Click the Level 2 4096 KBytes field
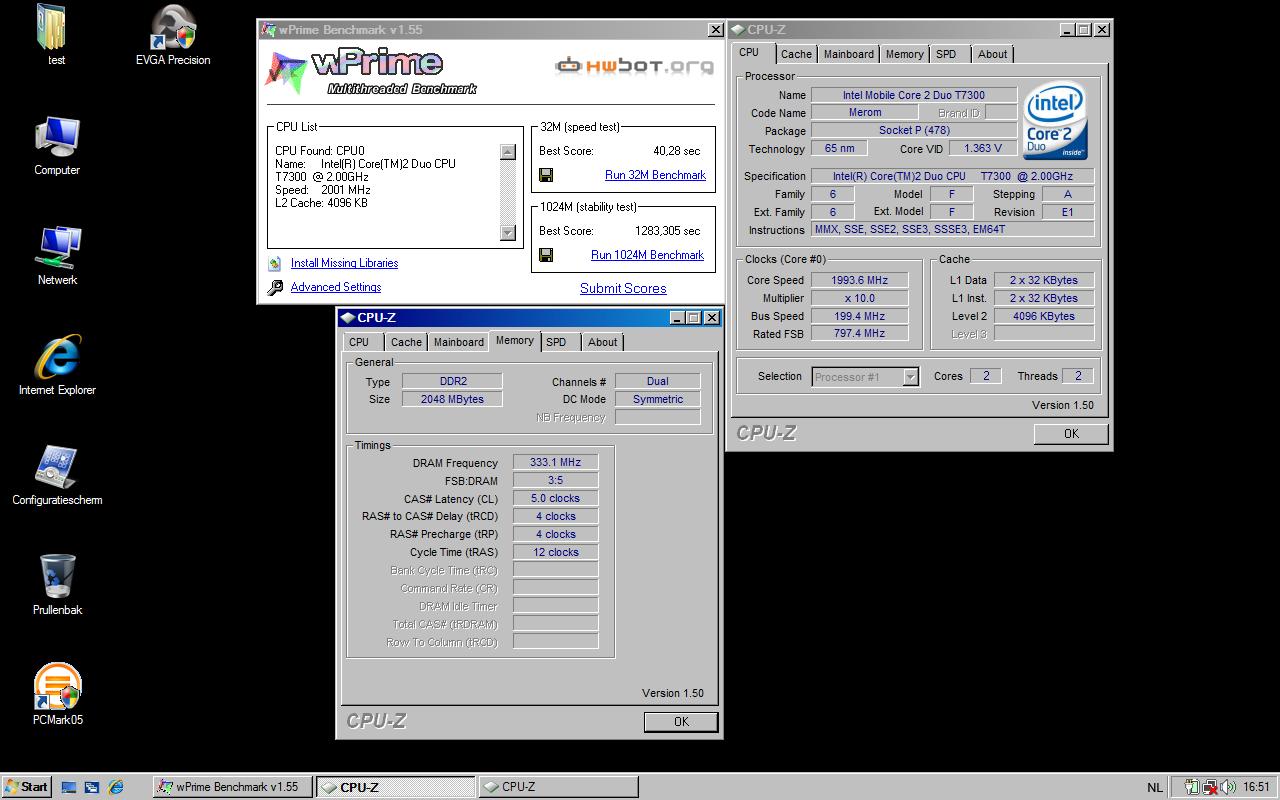1280x800 pixels. point(1043,316)
